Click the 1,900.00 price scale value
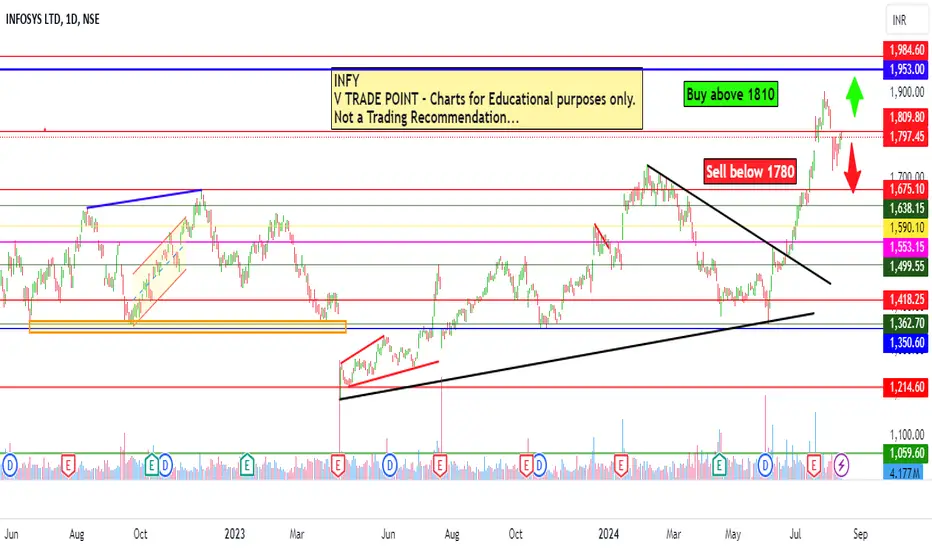 907,92
